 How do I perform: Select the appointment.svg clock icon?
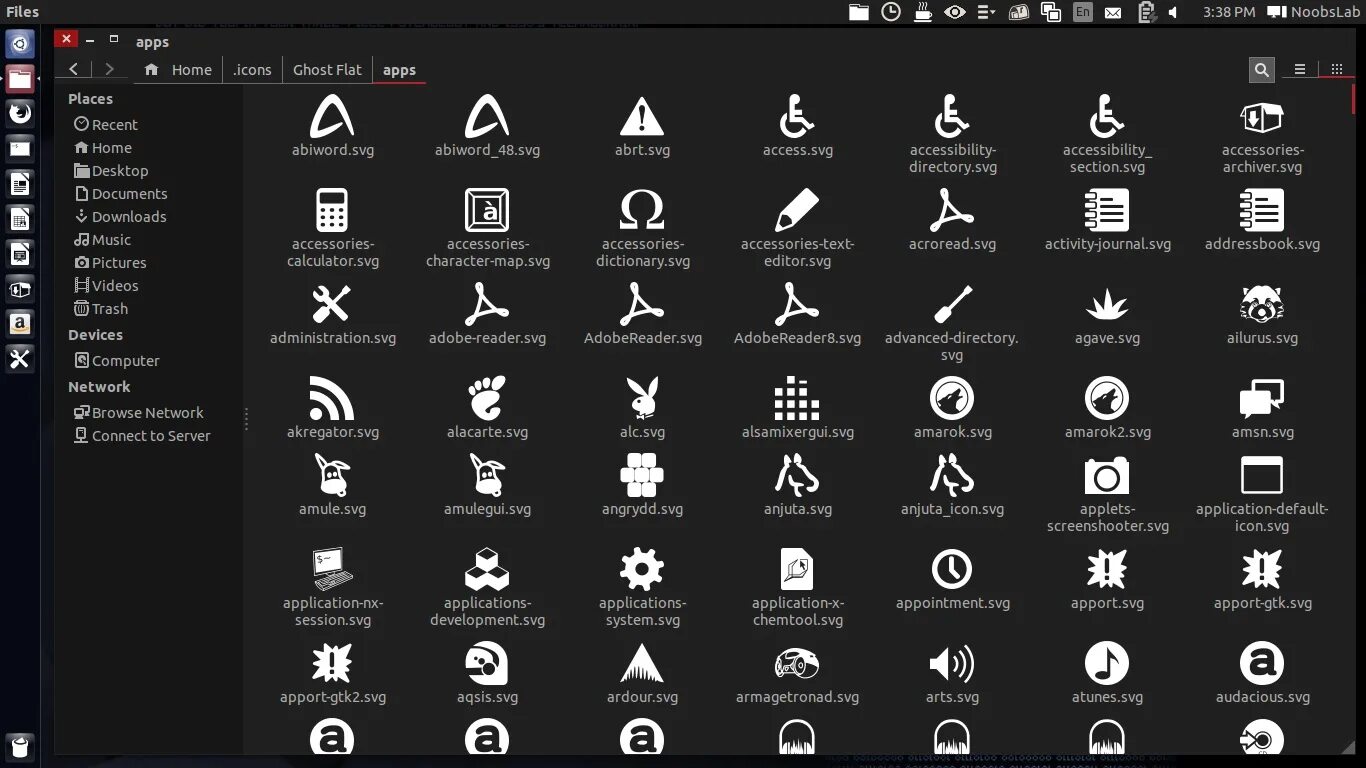click(952, 570)
